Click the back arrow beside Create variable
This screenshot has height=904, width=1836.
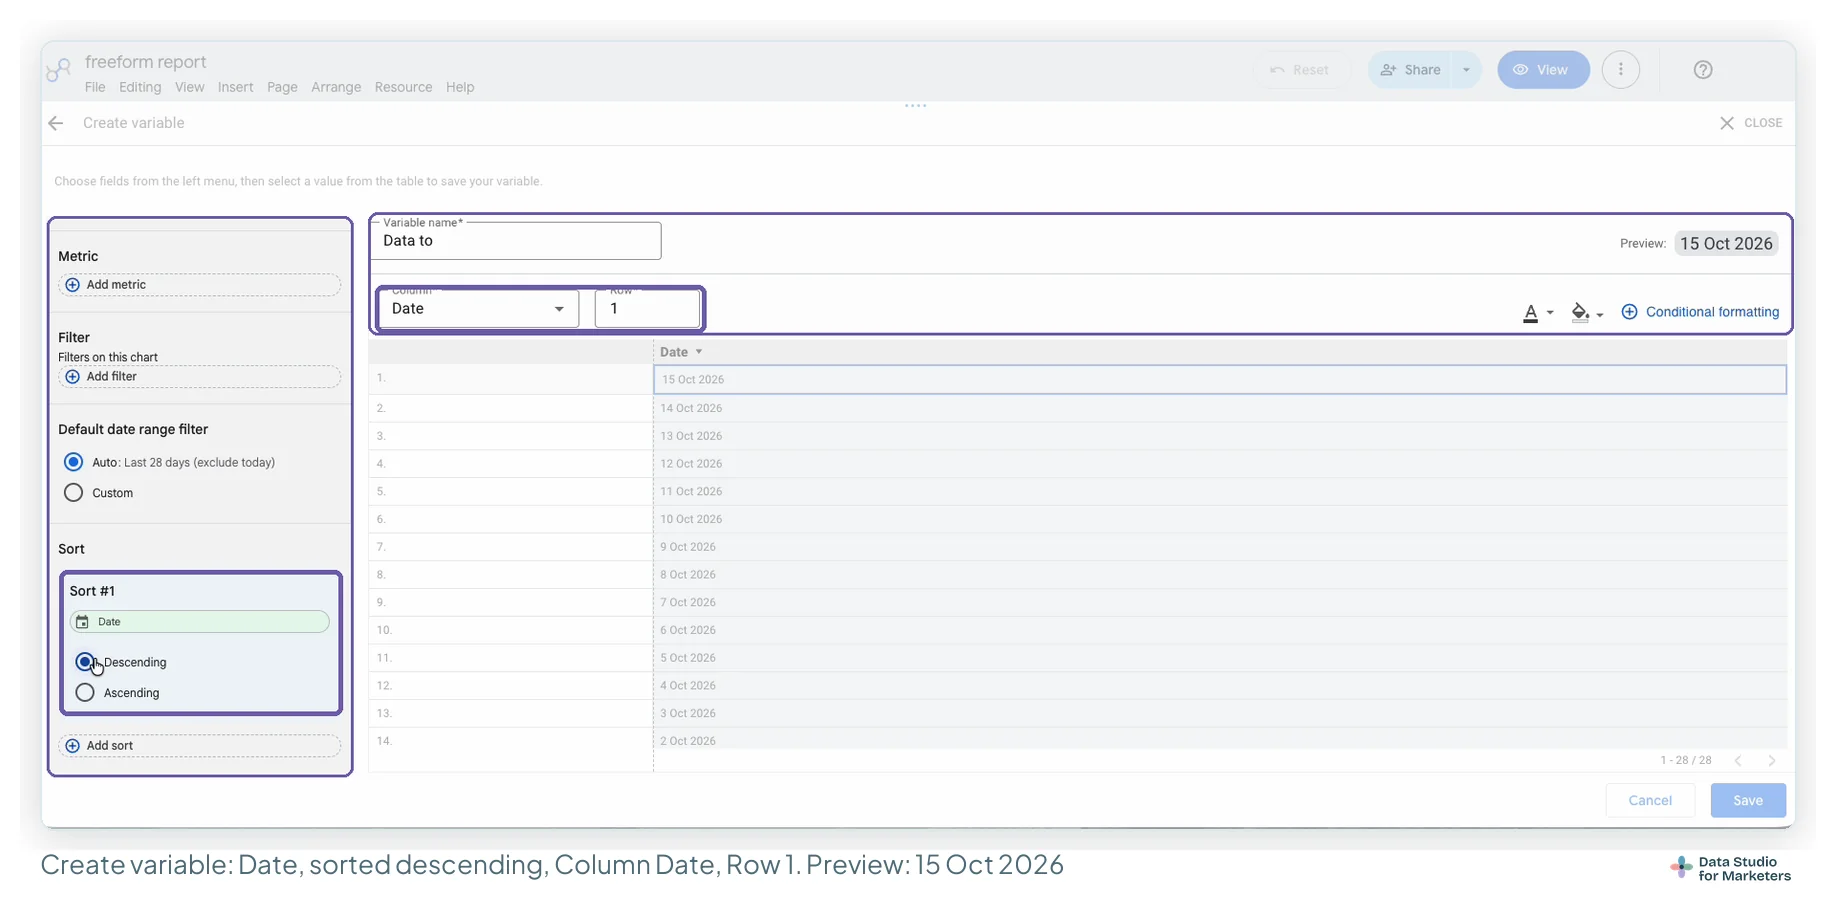(56, 123)
